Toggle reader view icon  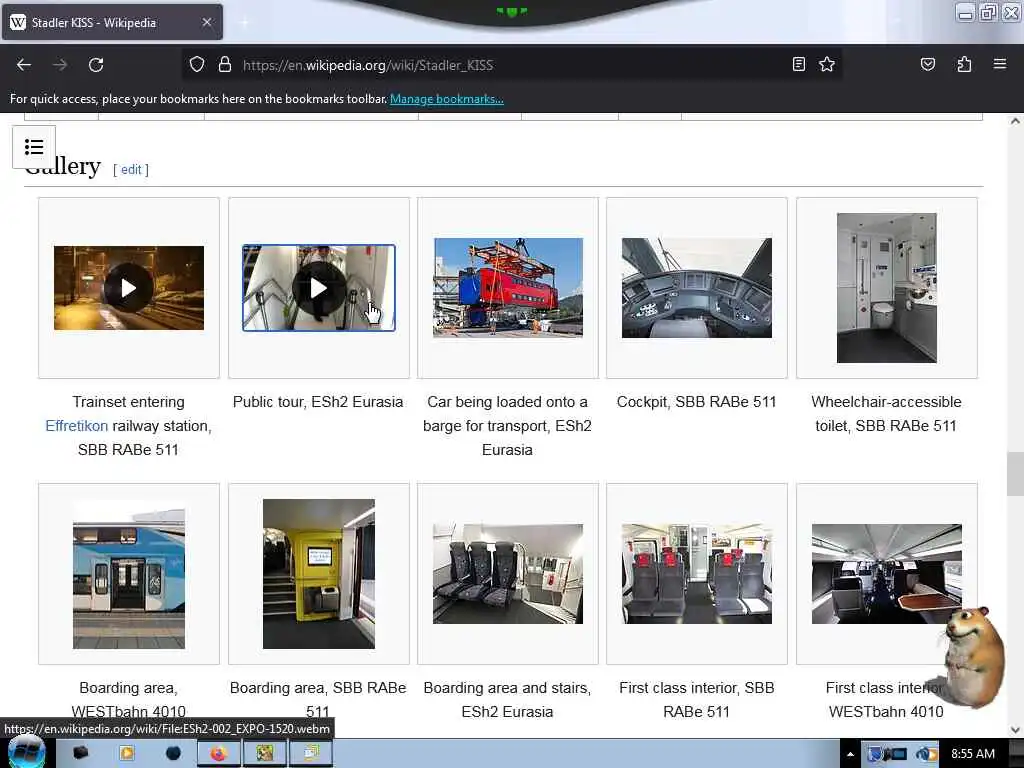click(x=798, y=64)
